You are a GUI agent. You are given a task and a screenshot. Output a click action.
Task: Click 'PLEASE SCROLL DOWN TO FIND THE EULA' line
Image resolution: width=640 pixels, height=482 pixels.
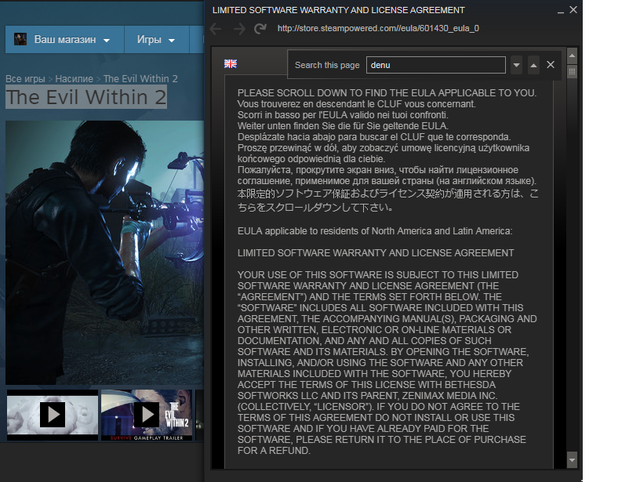click(x=387, y=93)
